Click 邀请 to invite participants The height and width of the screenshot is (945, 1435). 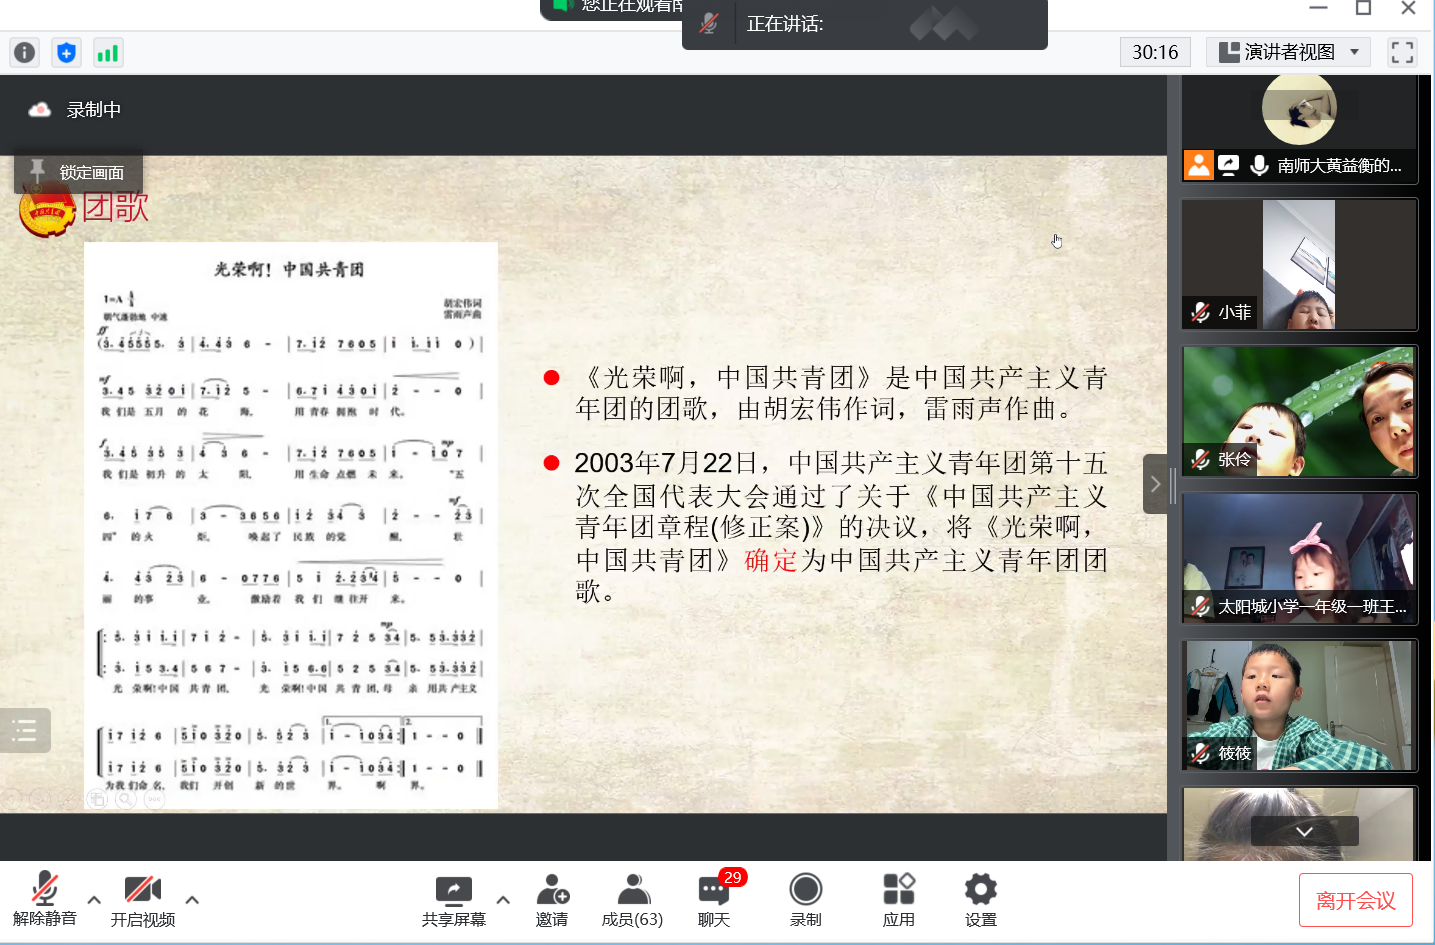[x=552, y=900]
